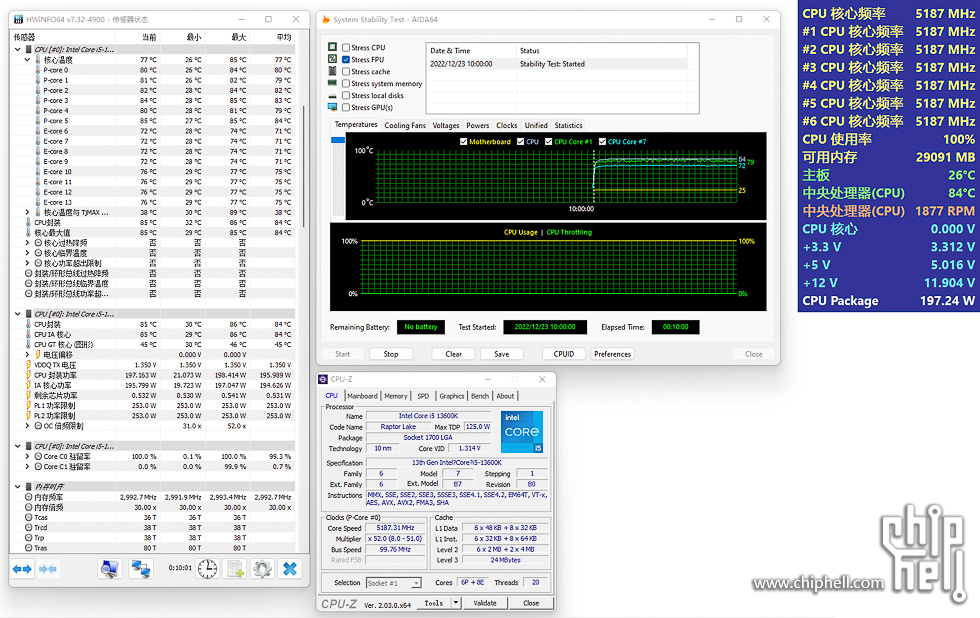Click the clock icon to reset elapsed time
The width and height of the screenshot is (980, 618).
click(x=207, y=568)
